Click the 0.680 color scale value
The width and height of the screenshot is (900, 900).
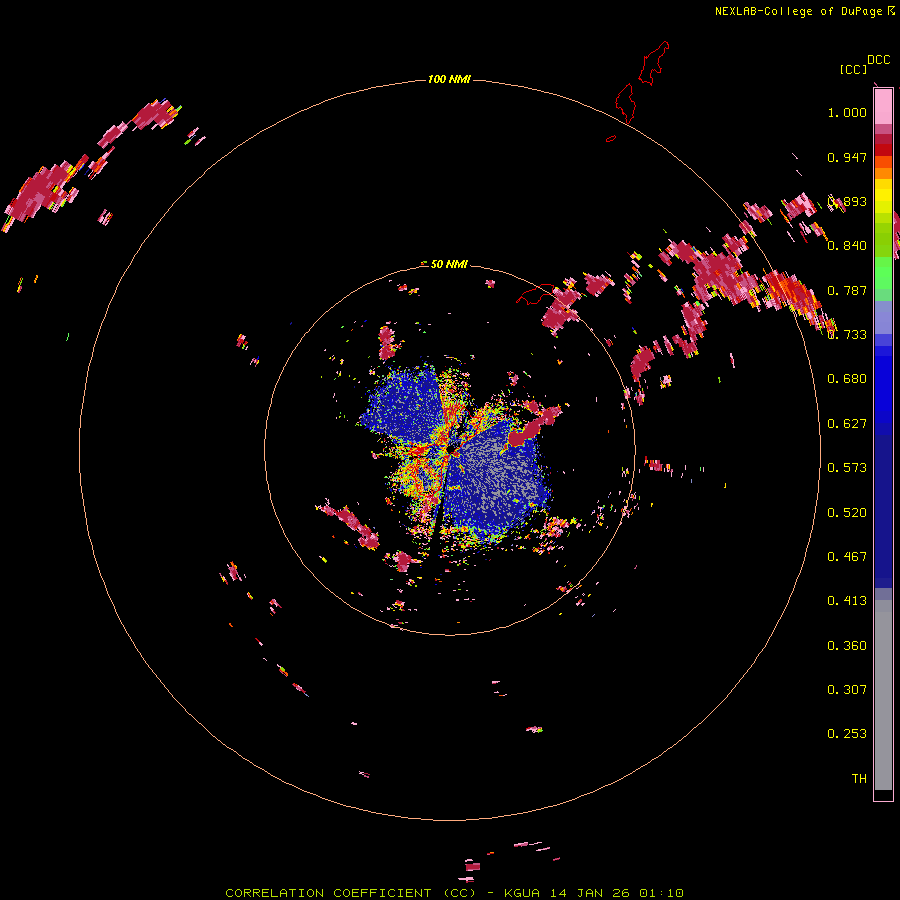coord(847,379)
